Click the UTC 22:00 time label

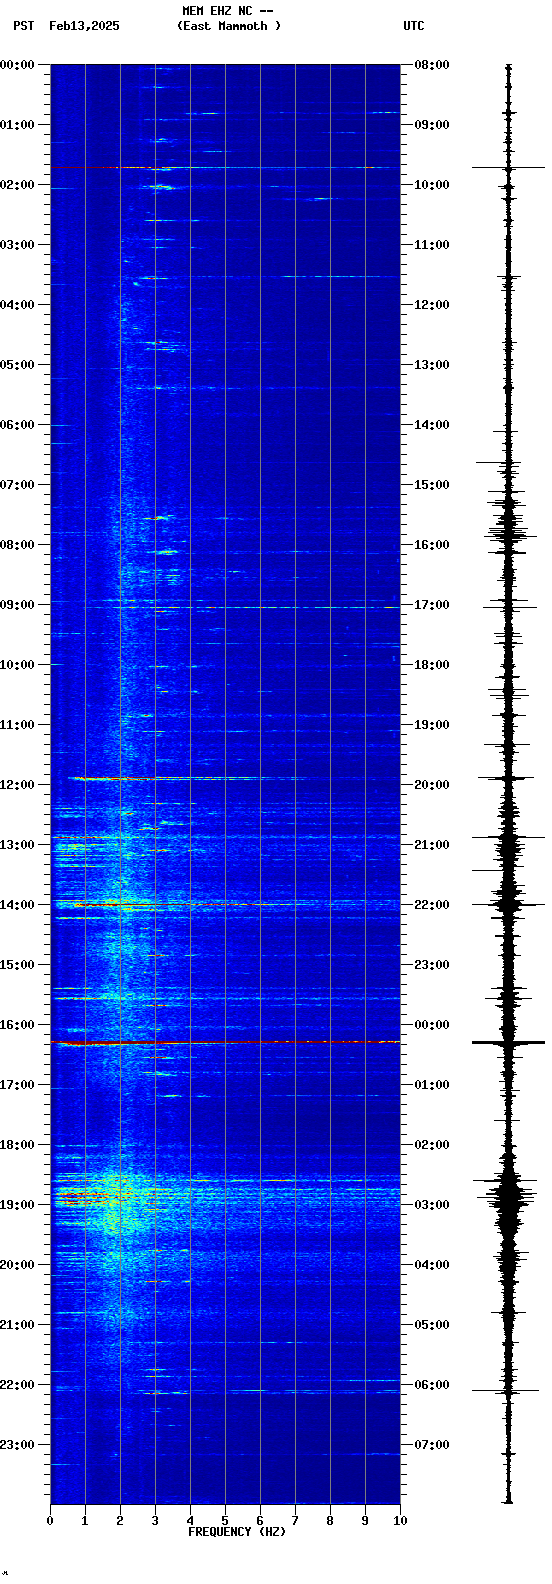click(432, 905)
